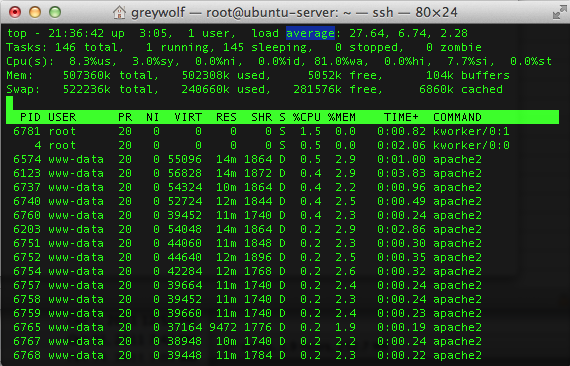This screenshot has width=570, height=366.
Task: Click PID 6751 in process list
Action: point(27,243)
